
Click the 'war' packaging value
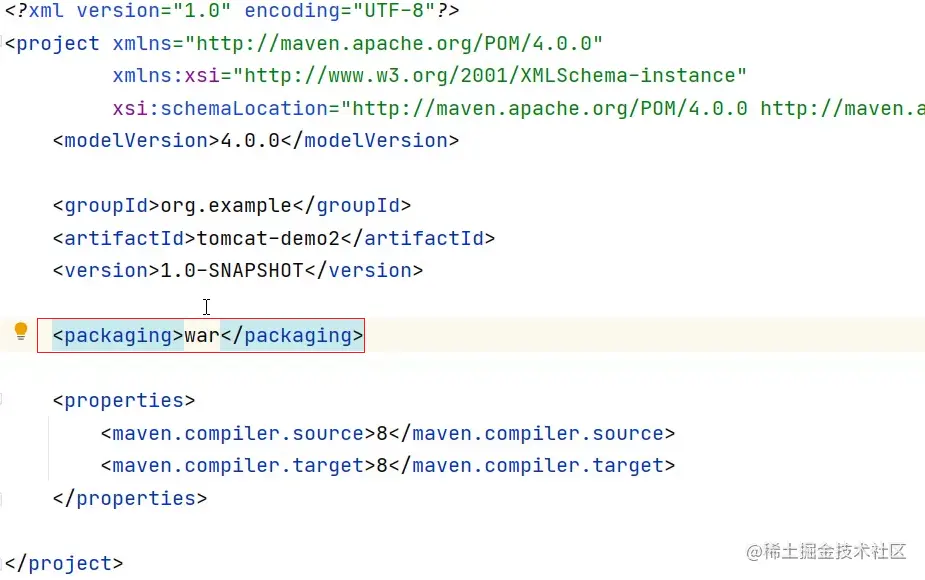pos(202,336)
